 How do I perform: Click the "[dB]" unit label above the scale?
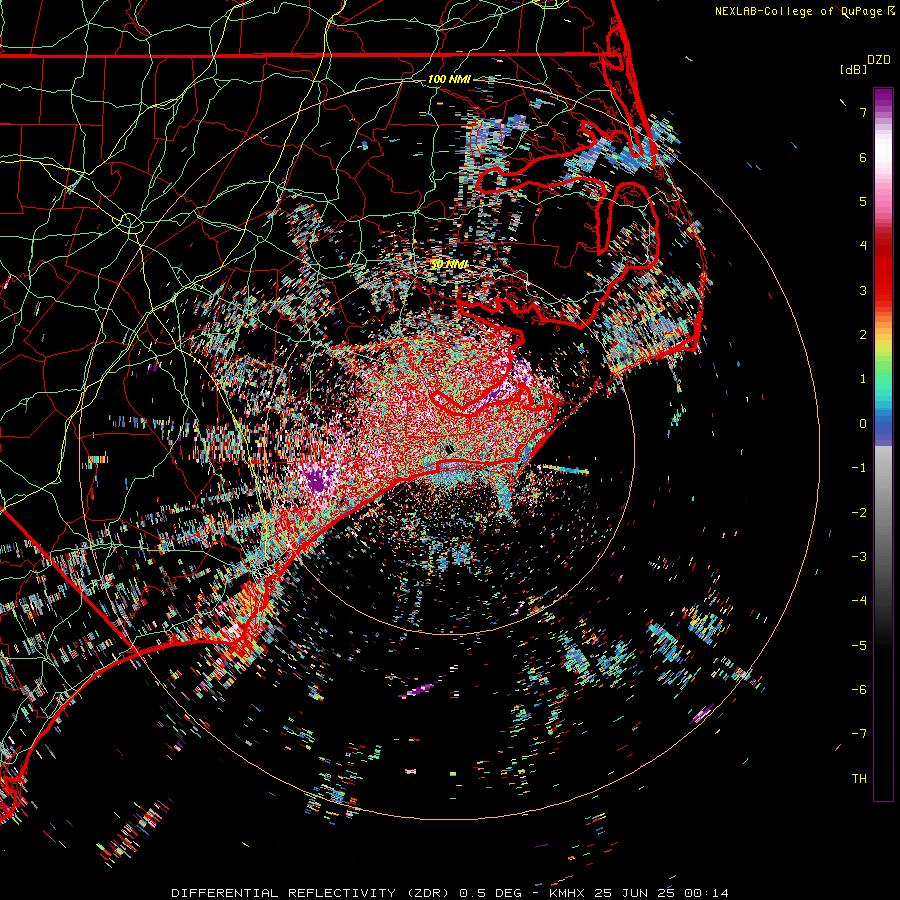pos(853,69)
